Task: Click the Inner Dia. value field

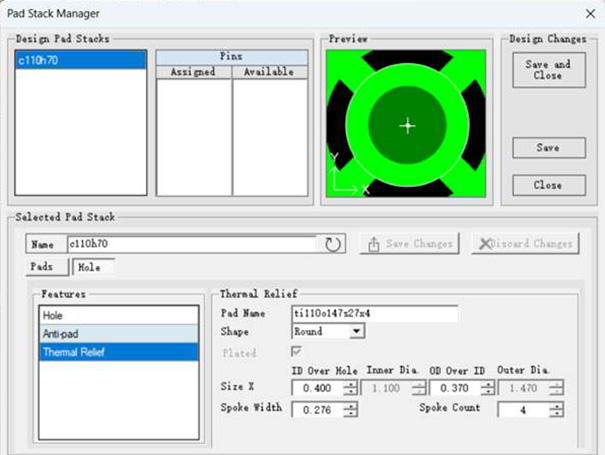Action: point(387,388)
